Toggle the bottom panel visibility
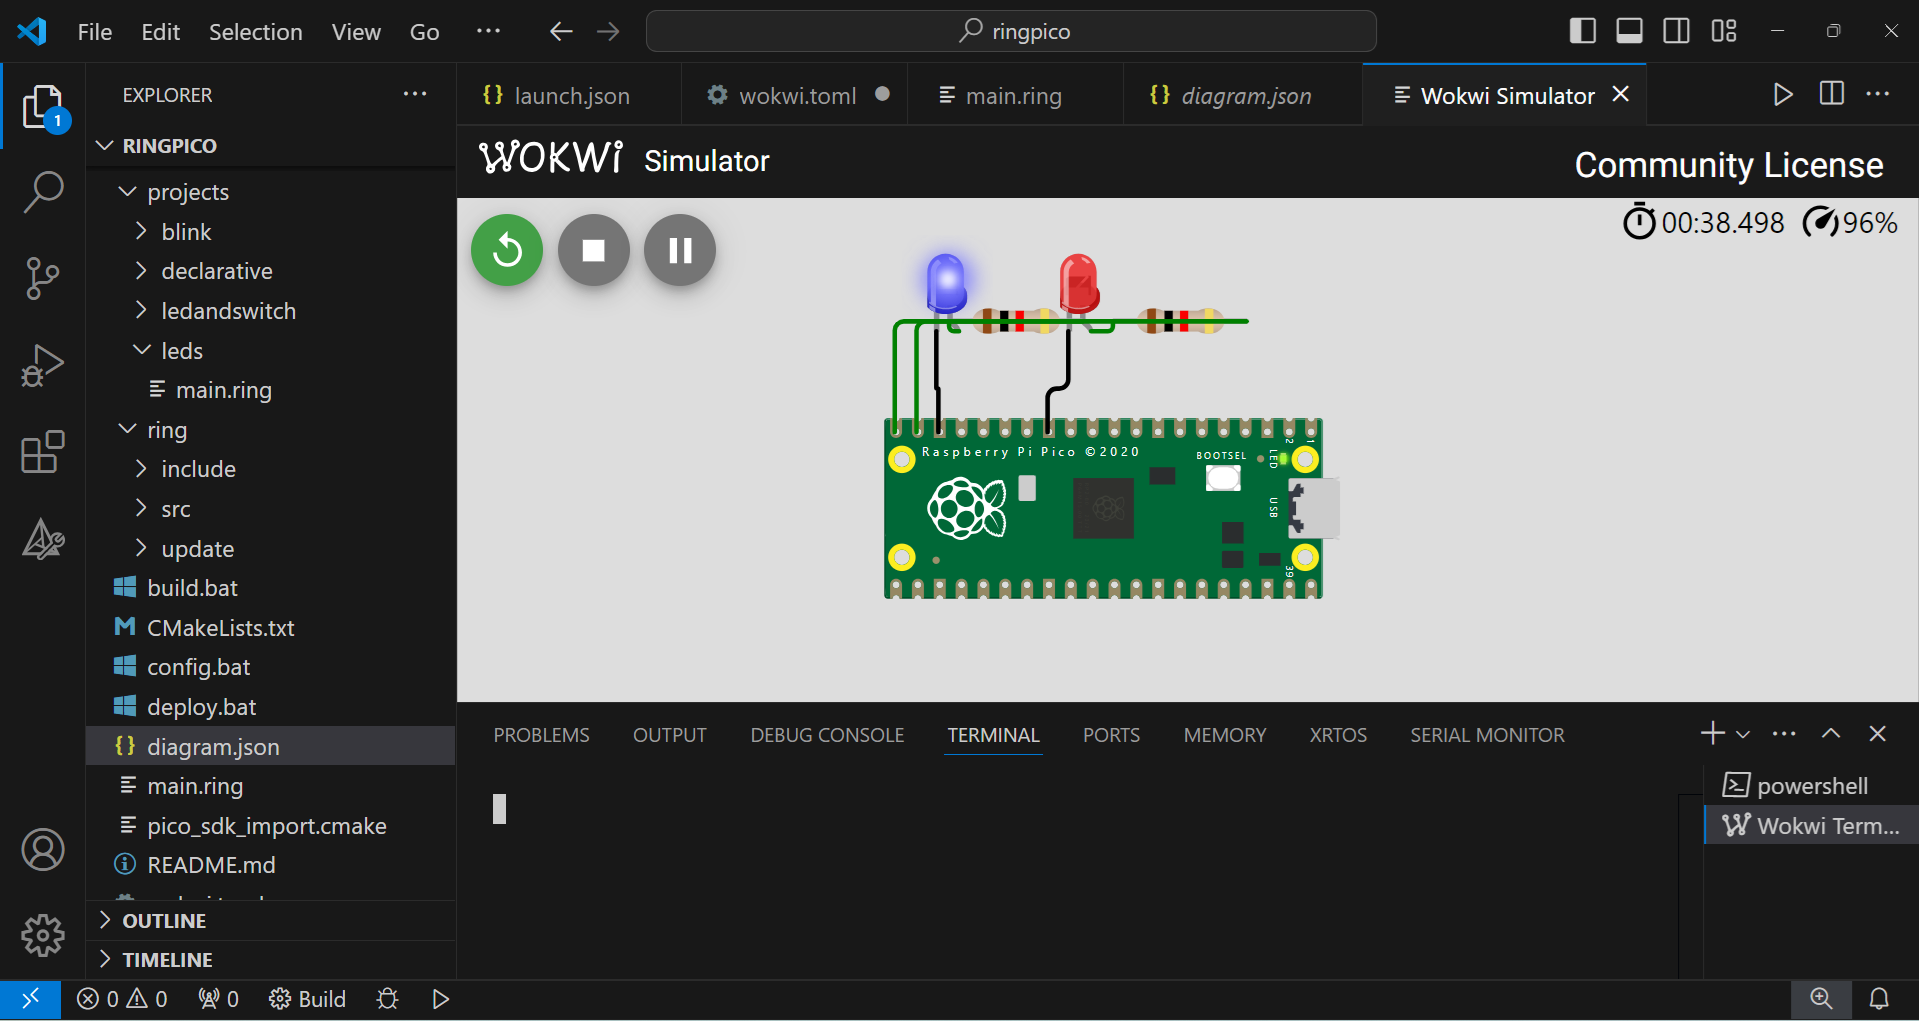The width and height of the screenshot is (1919, 1021). [x=1629, y=31]
